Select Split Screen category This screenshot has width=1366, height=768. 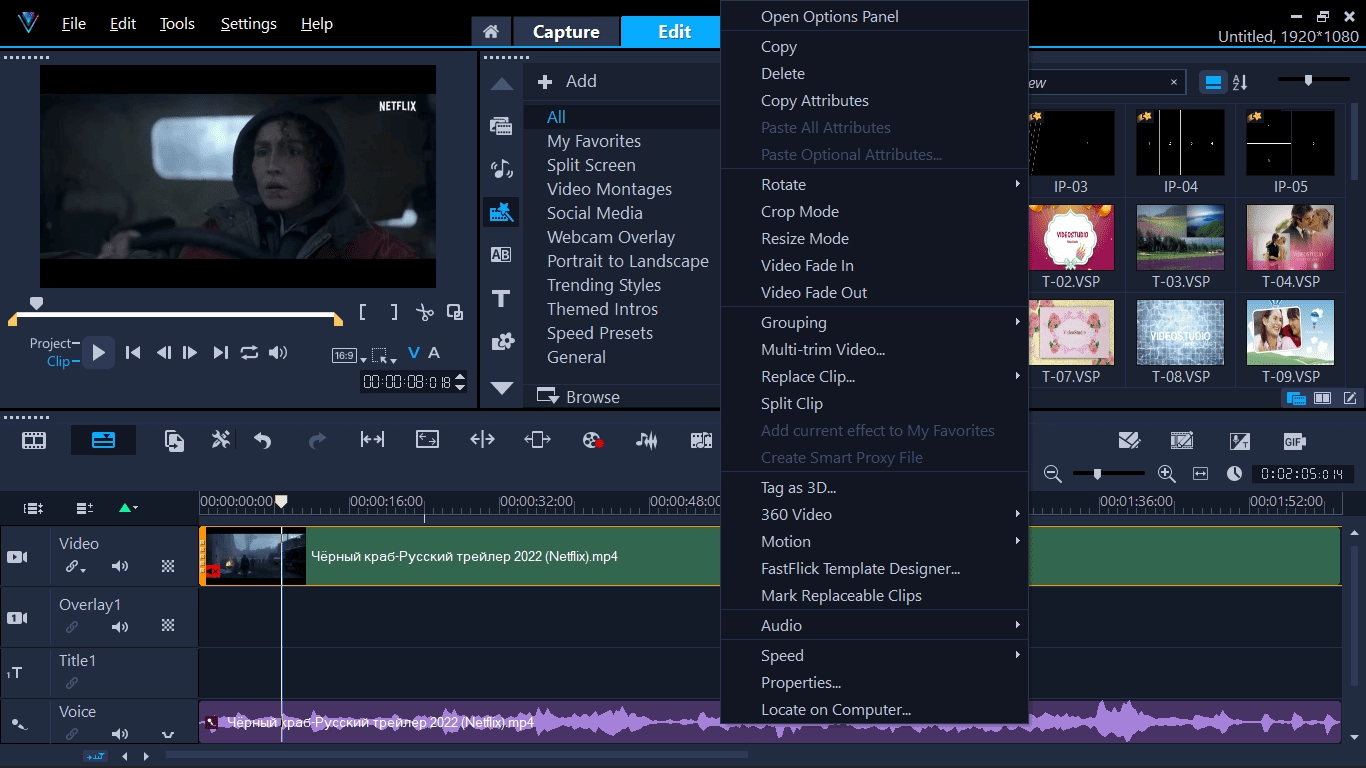pos(591,165)
